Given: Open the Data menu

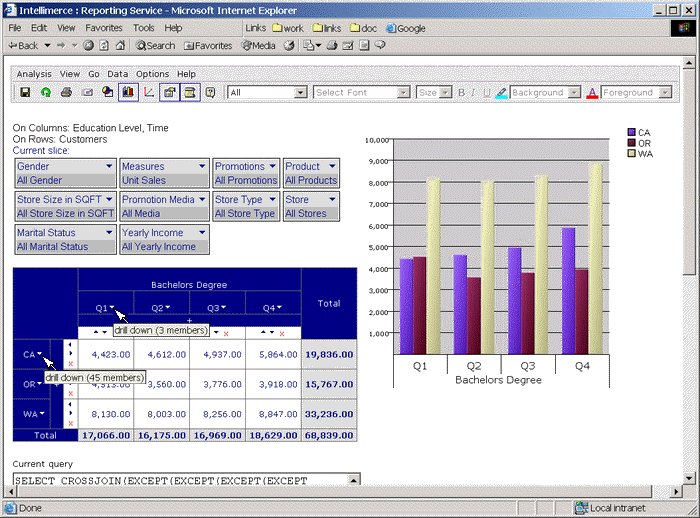Looking at the screenshot, I should click(117, 74).
